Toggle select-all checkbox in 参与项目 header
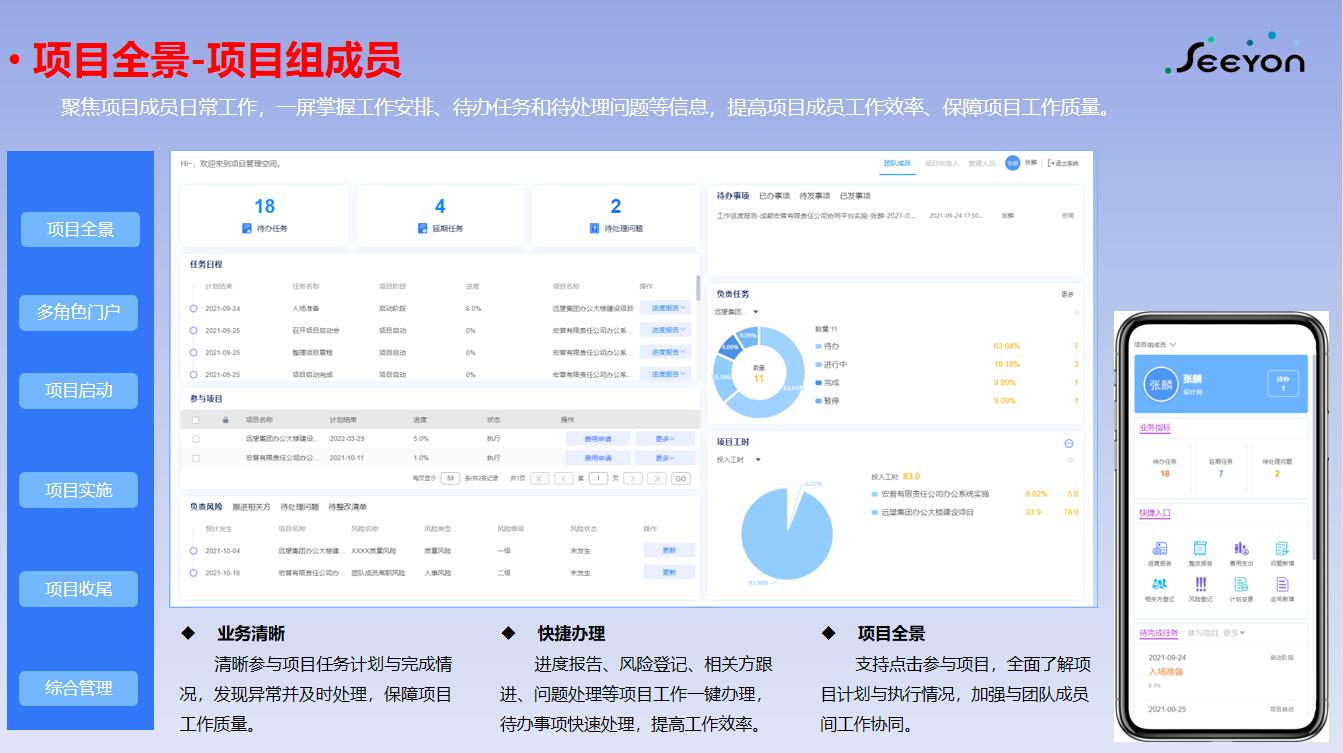1343x753 pixels. point(196,420)
